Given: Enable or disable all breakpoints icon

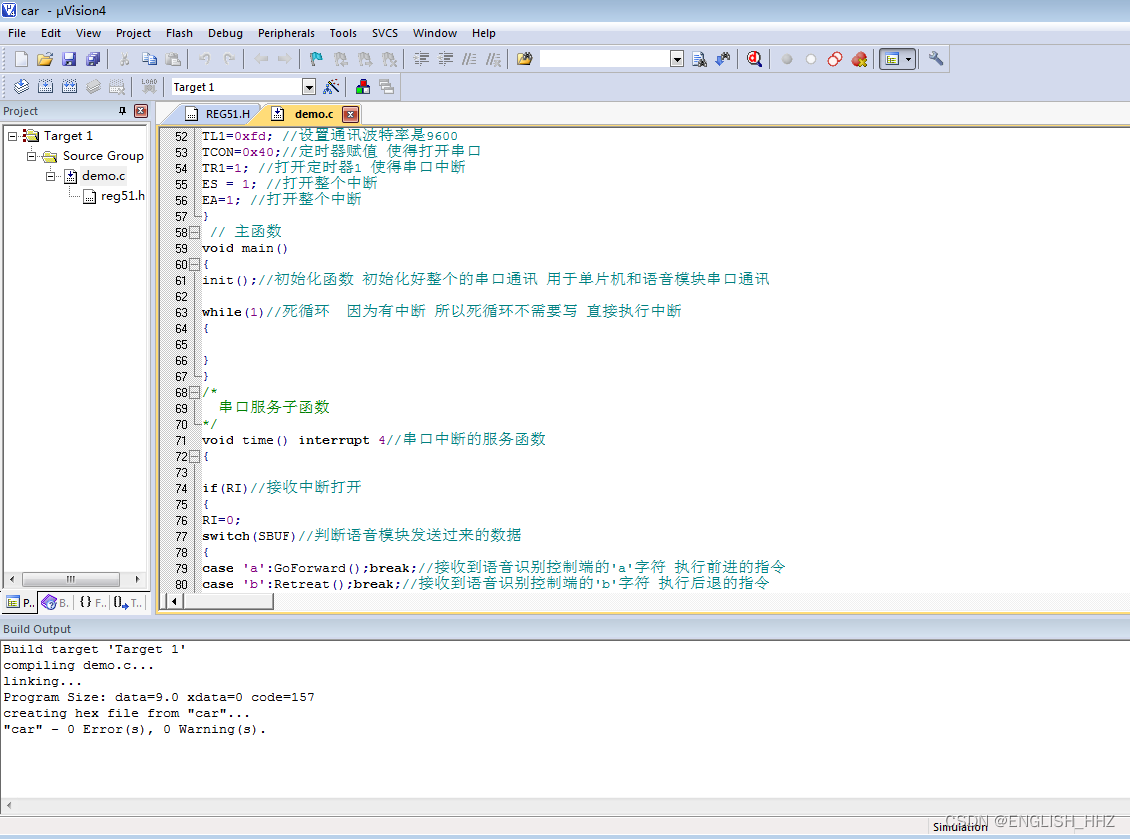Looking at the screenshot, I should pos(835,59).
